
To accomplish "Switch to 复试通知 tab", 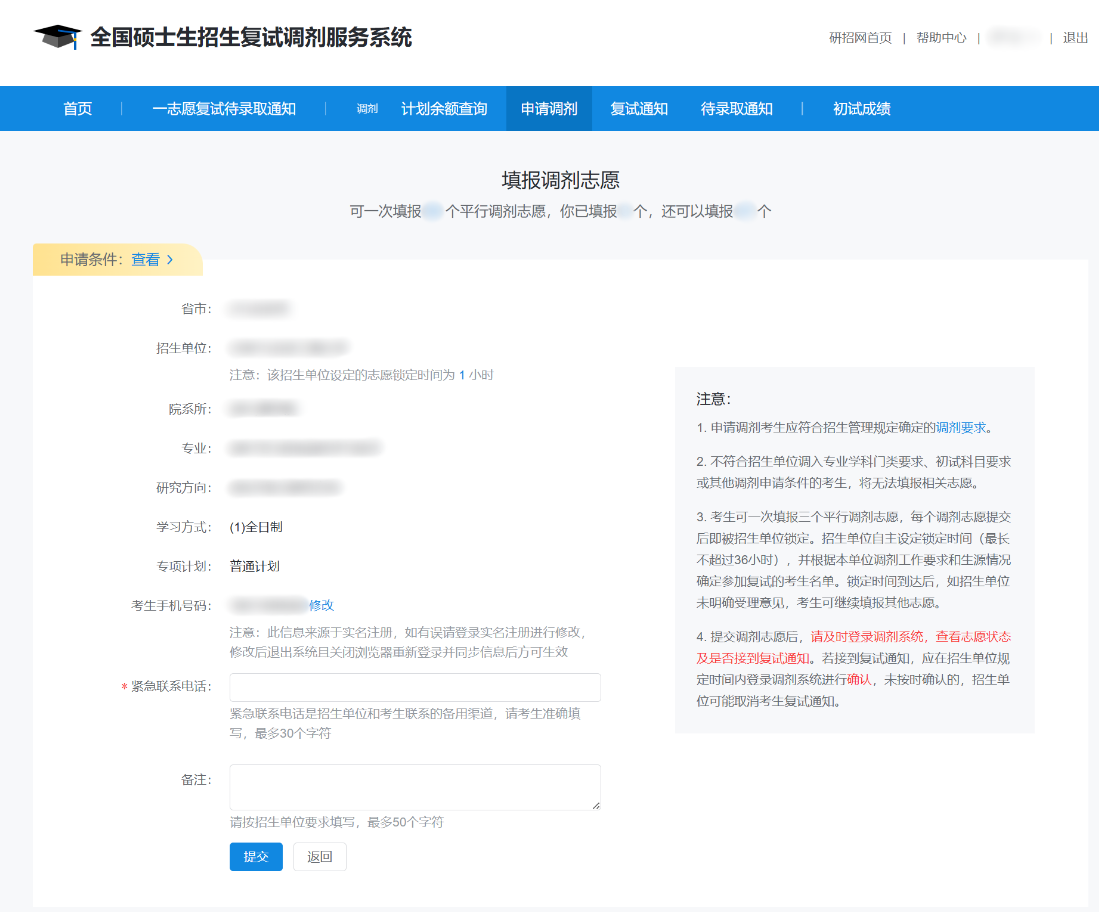I will [640, 108].
